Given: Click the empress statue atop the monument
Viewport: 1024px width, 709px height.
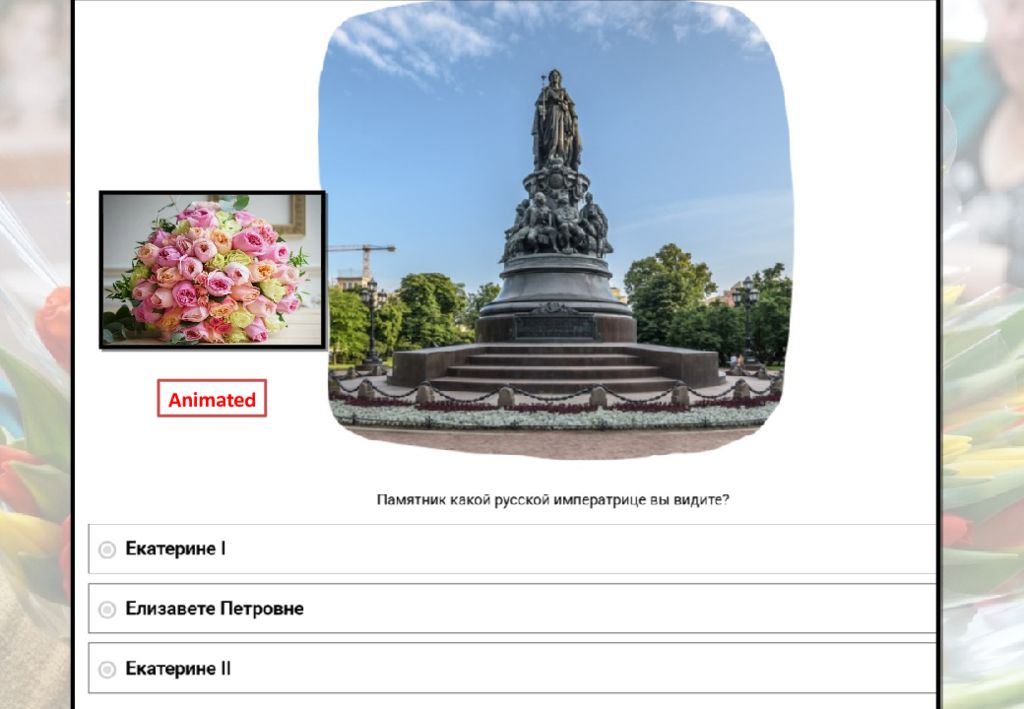Looking at the screenshot, I should [x=556, y=121].
